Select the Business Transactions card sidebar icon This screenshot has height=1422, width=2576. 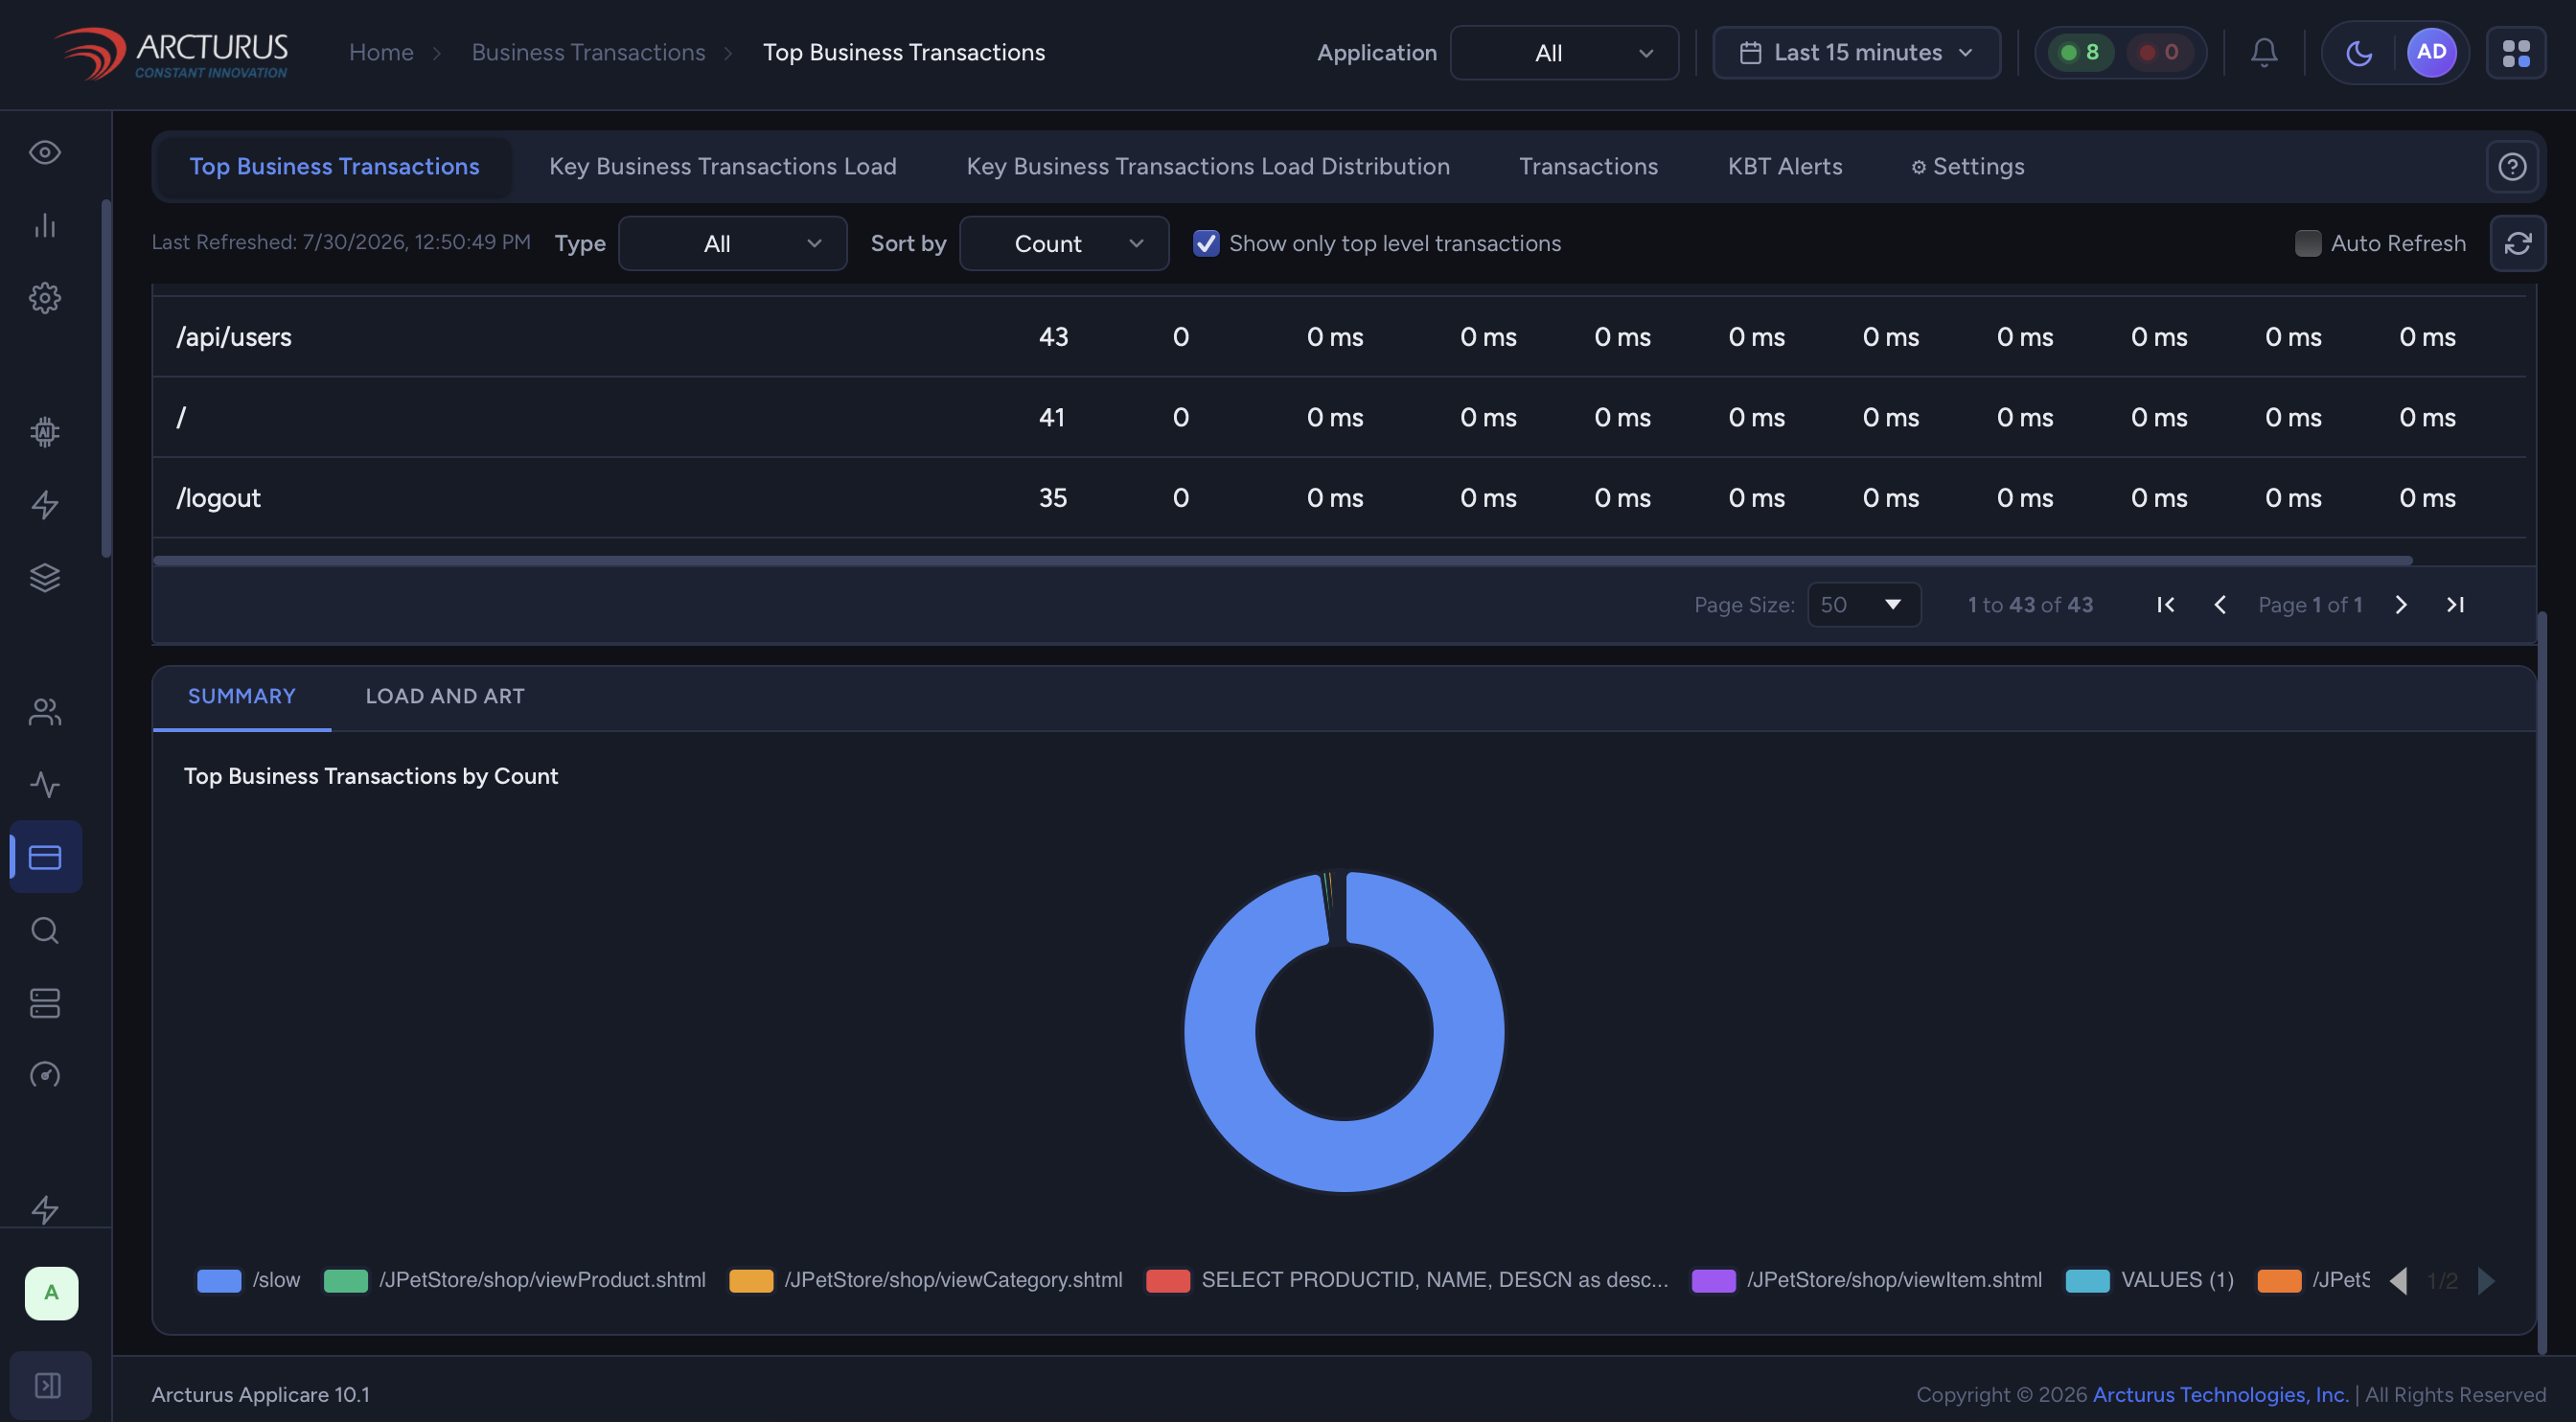pos(45,857)
